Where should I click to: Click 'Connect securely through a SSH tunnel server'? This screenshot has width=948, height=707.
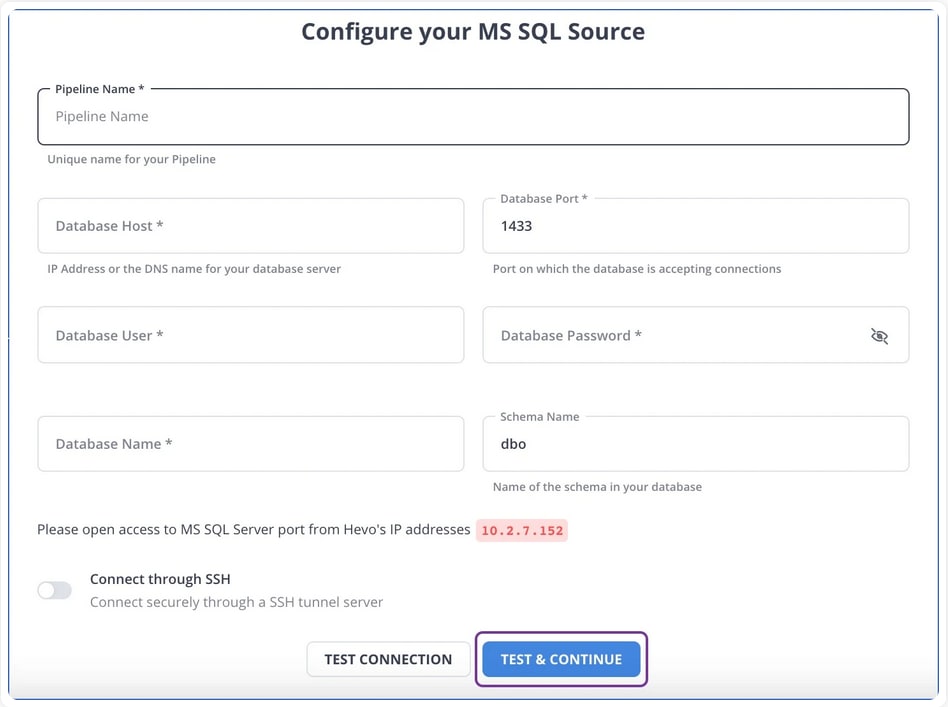236,602
